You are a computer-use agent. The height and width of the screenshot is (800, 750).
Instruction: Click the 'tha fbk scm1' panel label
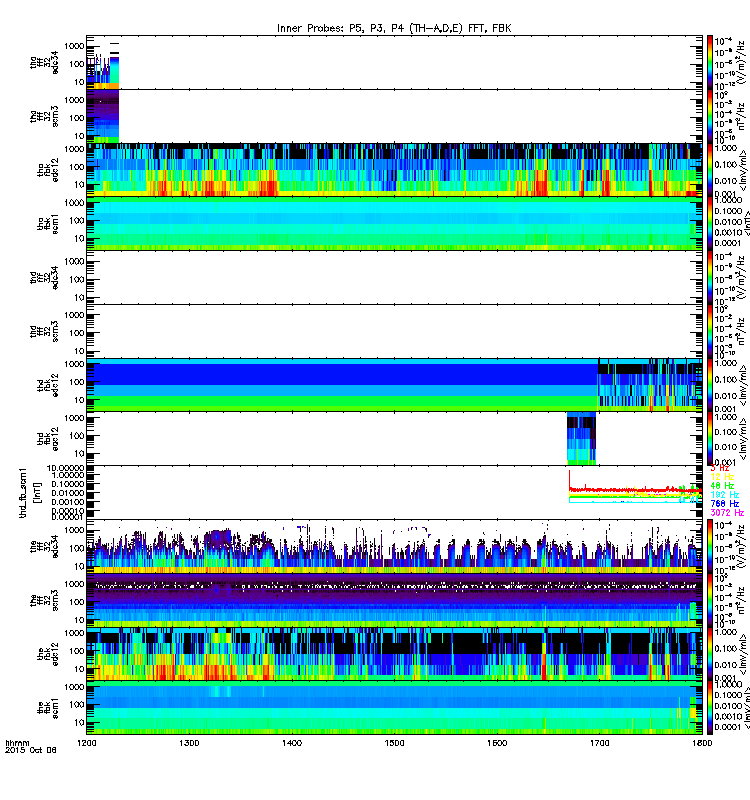click(47, 224)
